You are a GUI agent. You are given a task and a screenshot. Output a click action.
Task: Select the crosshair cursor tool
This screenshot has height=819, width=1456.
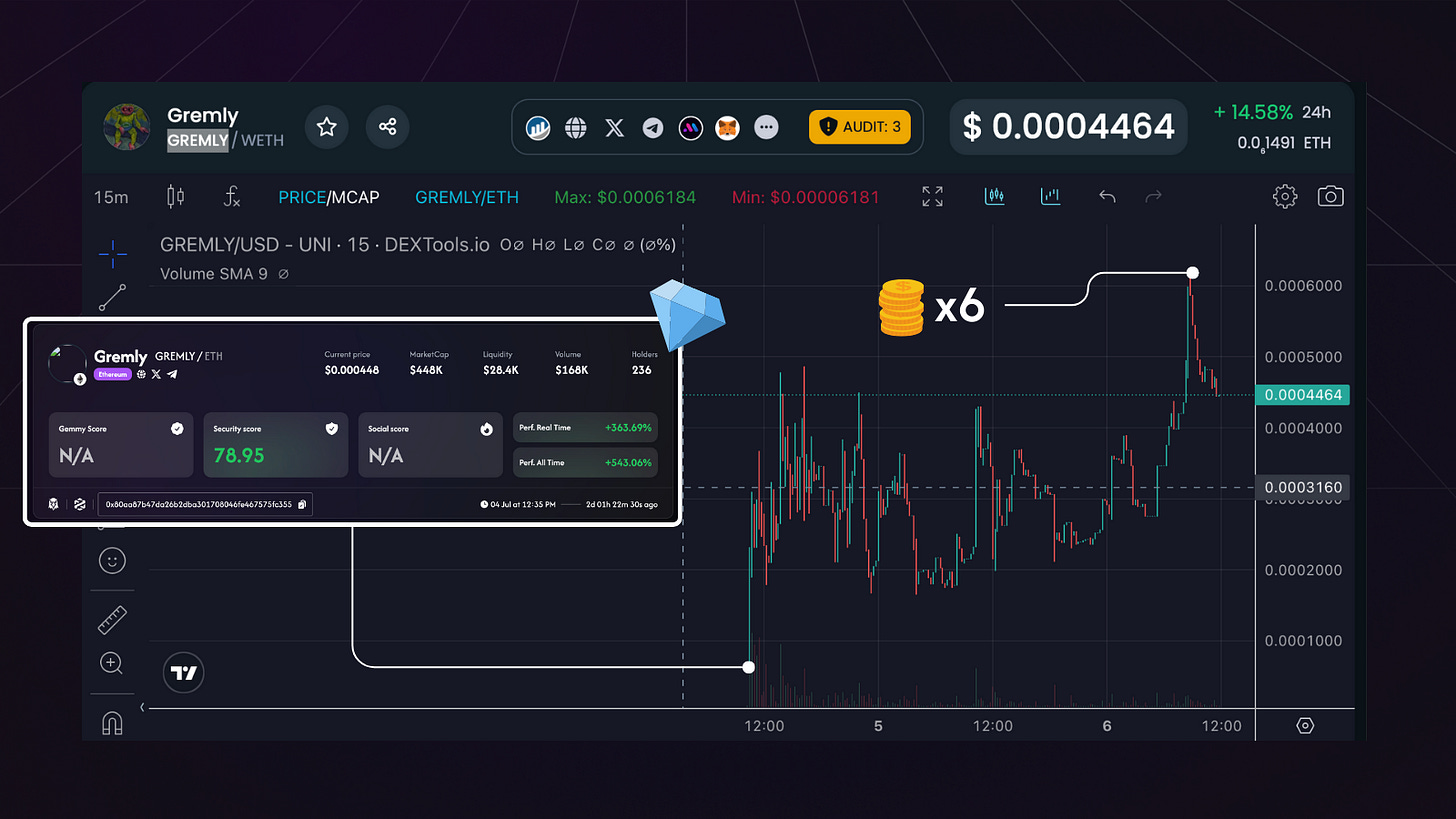point(113,253)
